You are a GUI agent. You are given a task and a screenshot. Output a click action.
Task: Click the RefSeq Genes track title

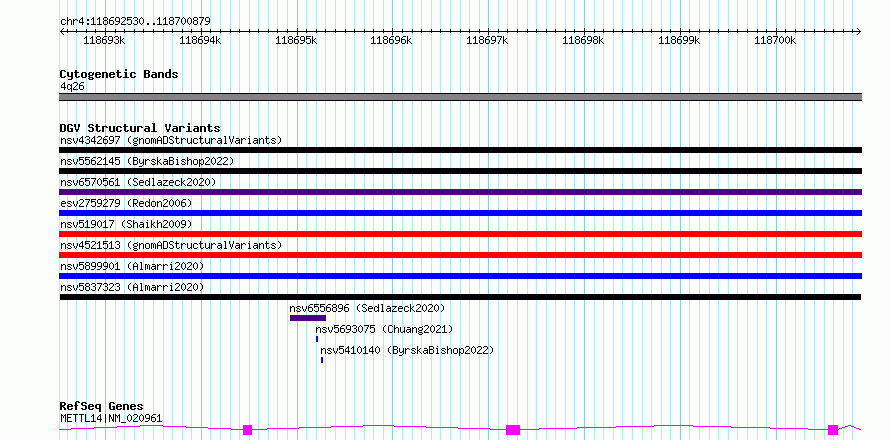[x=101, y=407]
